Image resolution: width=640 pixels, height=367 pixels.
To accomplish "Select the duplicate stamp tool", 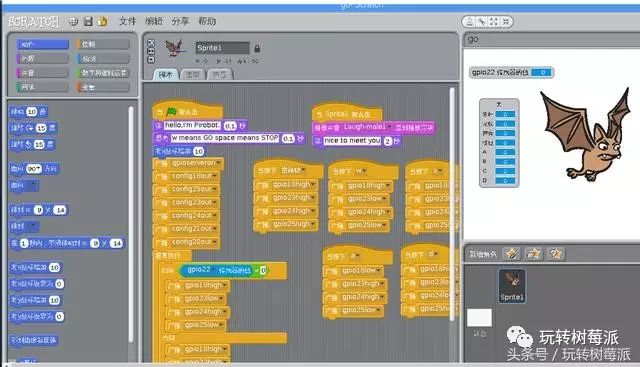I will pyautogui.click(x=470, y=22).
